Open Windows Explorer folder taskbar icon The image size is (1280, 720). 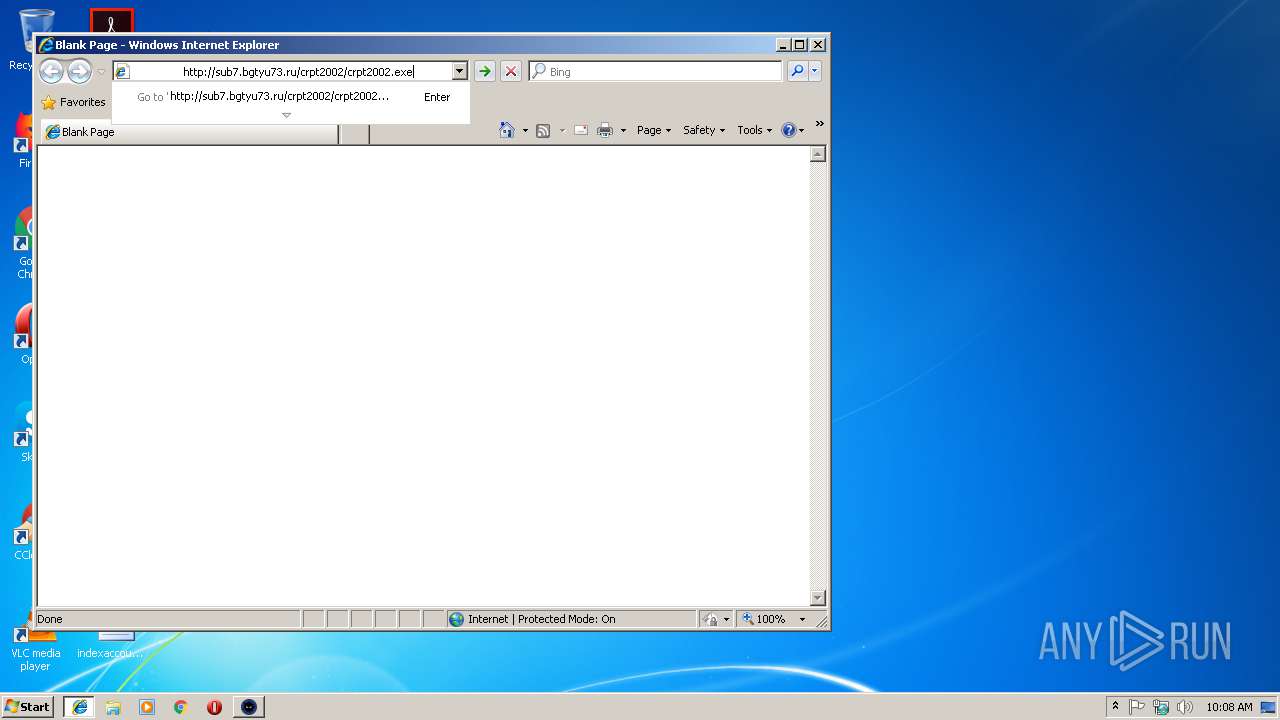click(113, 707)
